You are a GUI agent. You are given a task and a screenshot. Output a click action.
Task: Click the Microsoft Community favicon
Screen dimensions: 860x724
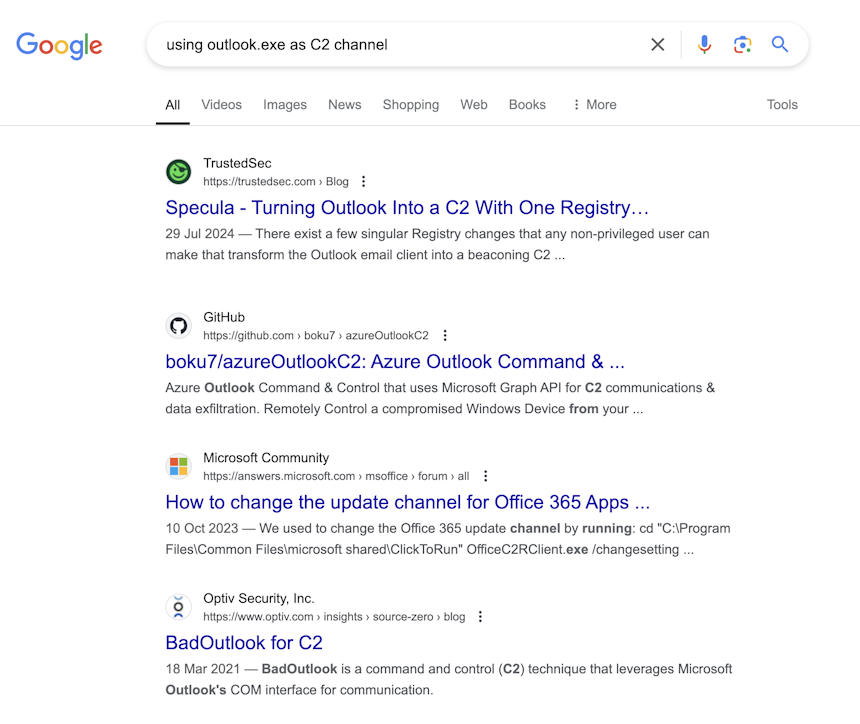point(178,467)
